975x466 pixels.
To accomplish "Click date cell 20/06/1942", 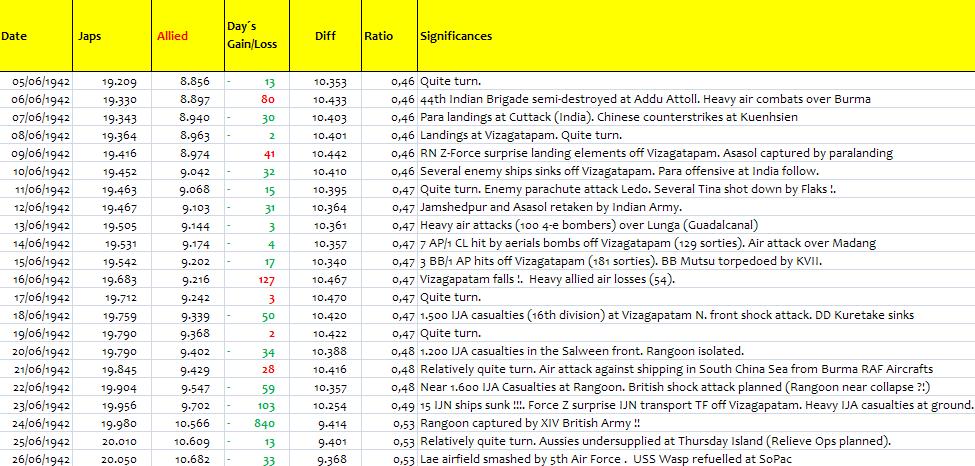I will coord(36,352).
